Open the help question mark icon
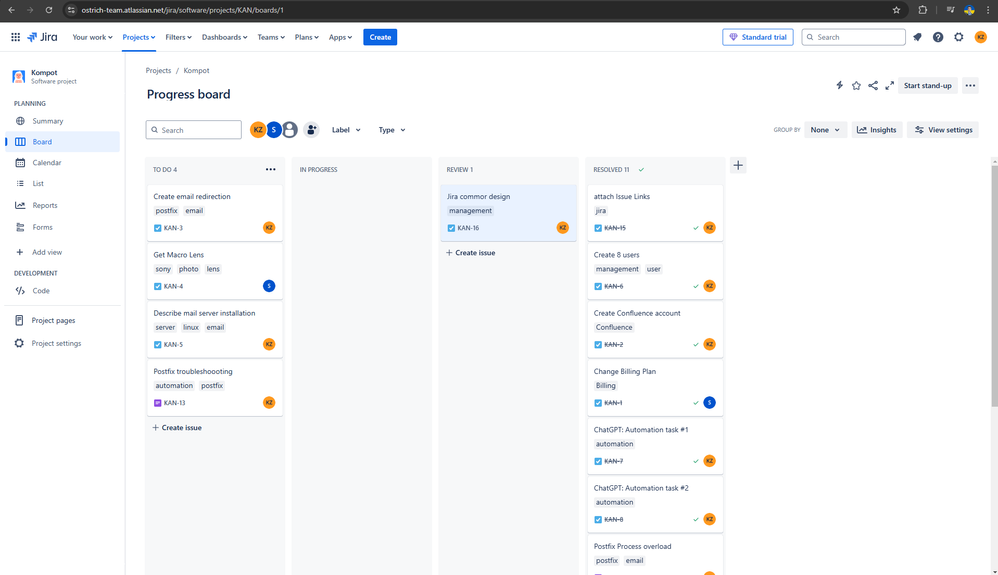Image resolution: width=998 pixels, height=575 pixels. point(938,37)
